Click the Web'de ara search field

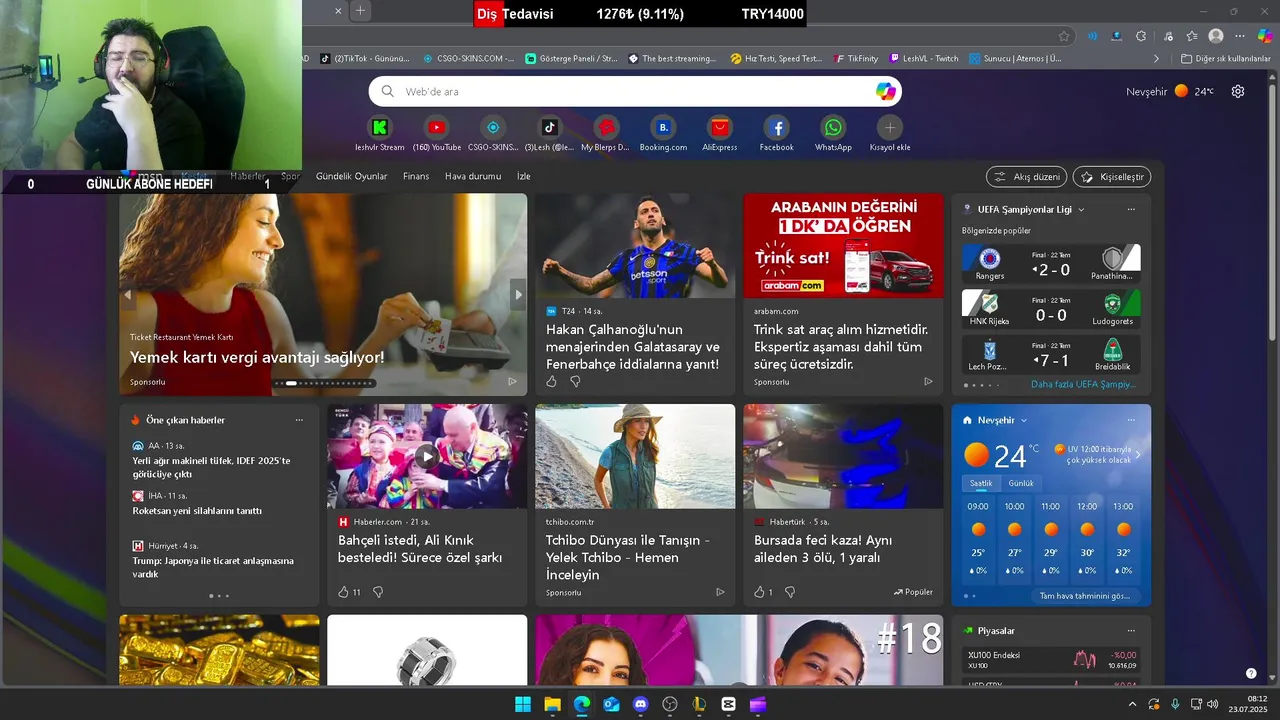[x=635, y=91]
